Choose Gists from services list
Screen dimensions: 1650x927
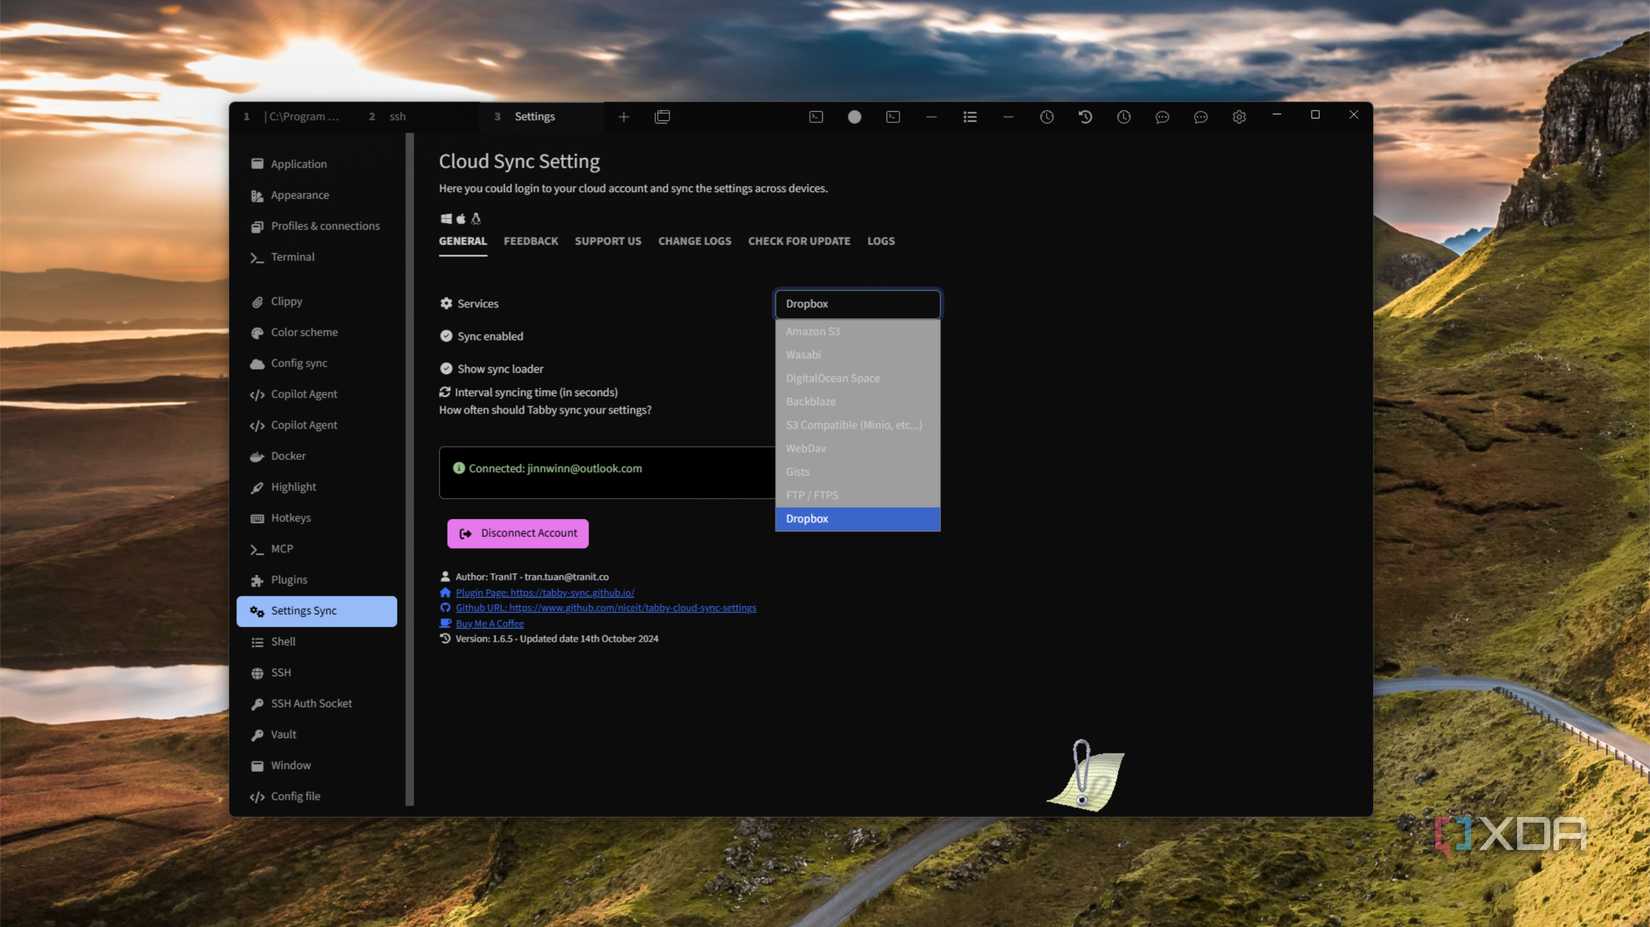(x=858, y=472)
